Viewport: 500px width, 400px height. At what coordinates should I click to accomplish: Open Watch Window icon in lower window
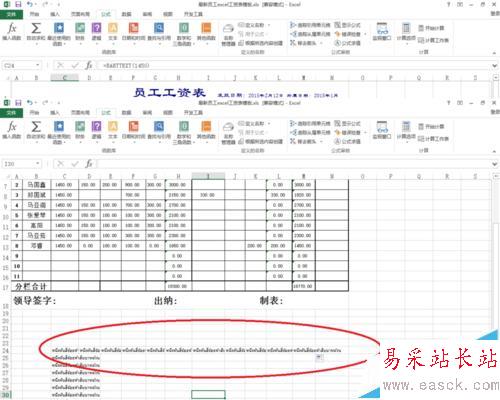pos(382,131)
